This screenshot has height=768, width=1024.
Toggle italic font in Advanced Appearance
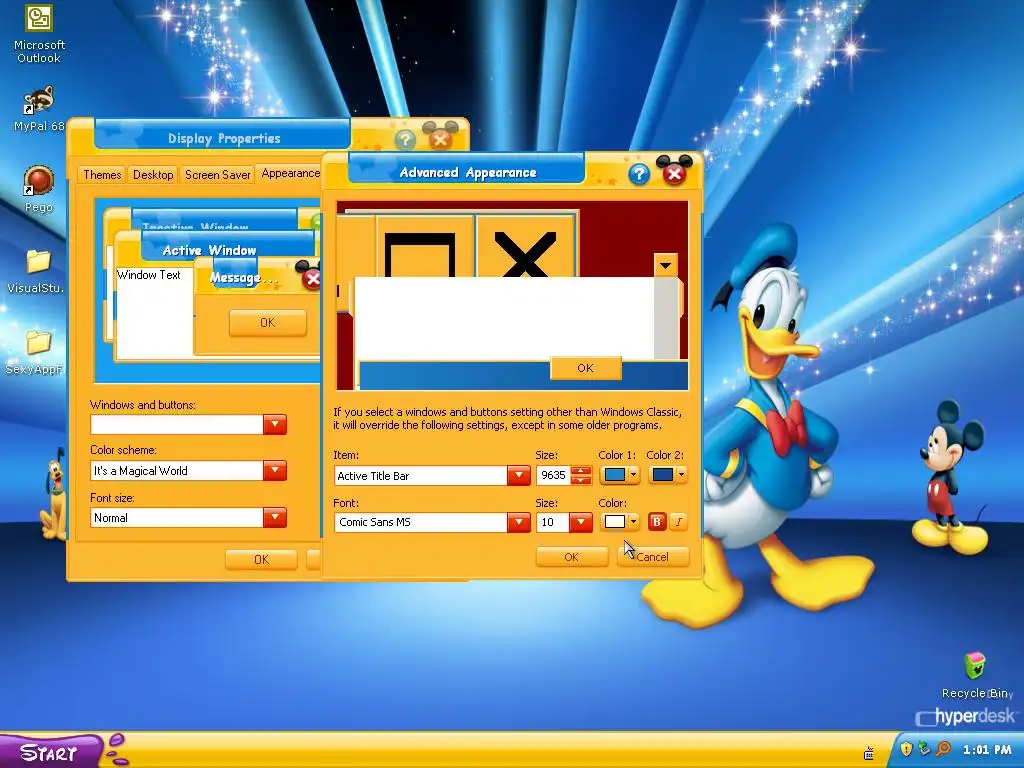click(679, 522)
